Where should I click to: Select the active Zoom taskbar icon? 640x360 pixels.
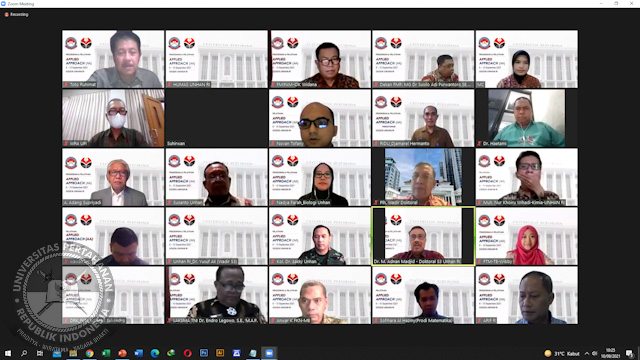click(269, 353)
